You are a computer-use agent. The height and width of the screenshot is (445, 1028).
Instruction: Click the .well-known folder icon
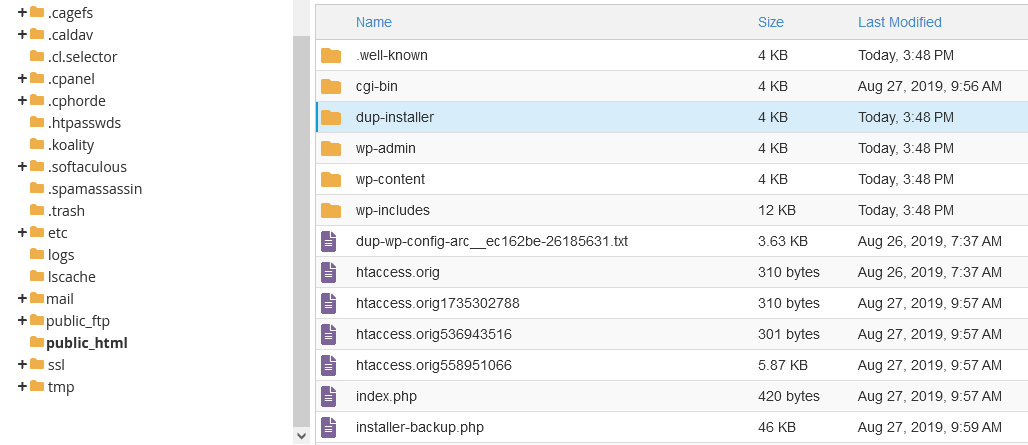(331, 55)
